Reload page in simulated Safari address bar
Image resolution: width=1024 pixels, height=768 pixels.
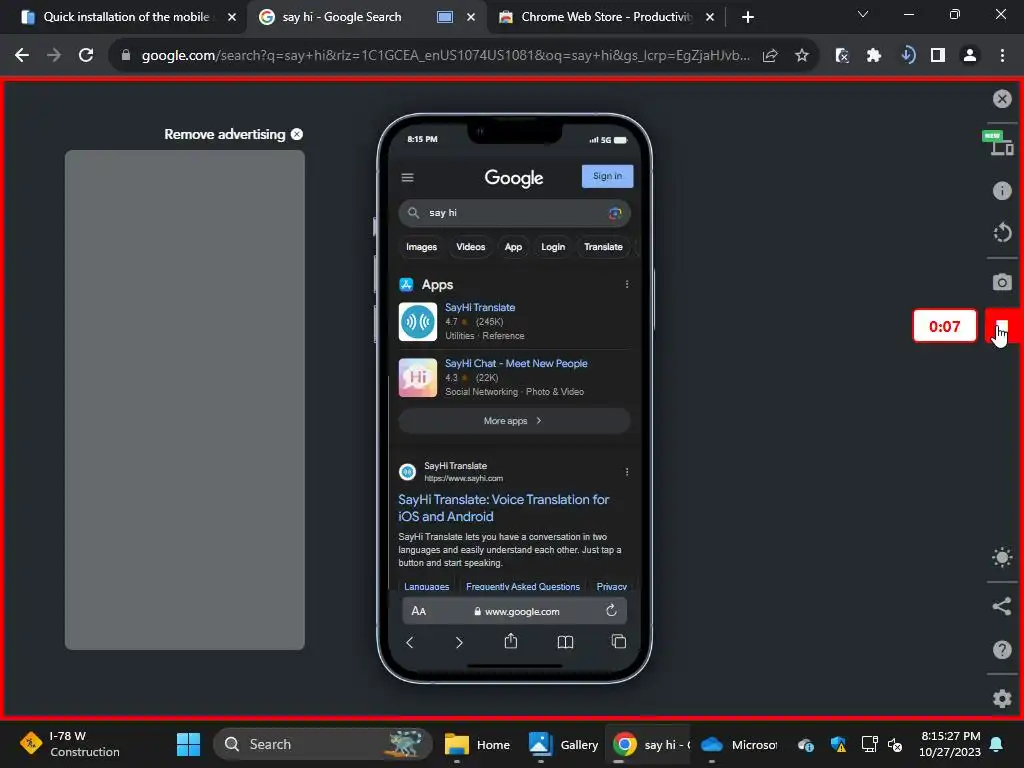click(x=611, y=611)
